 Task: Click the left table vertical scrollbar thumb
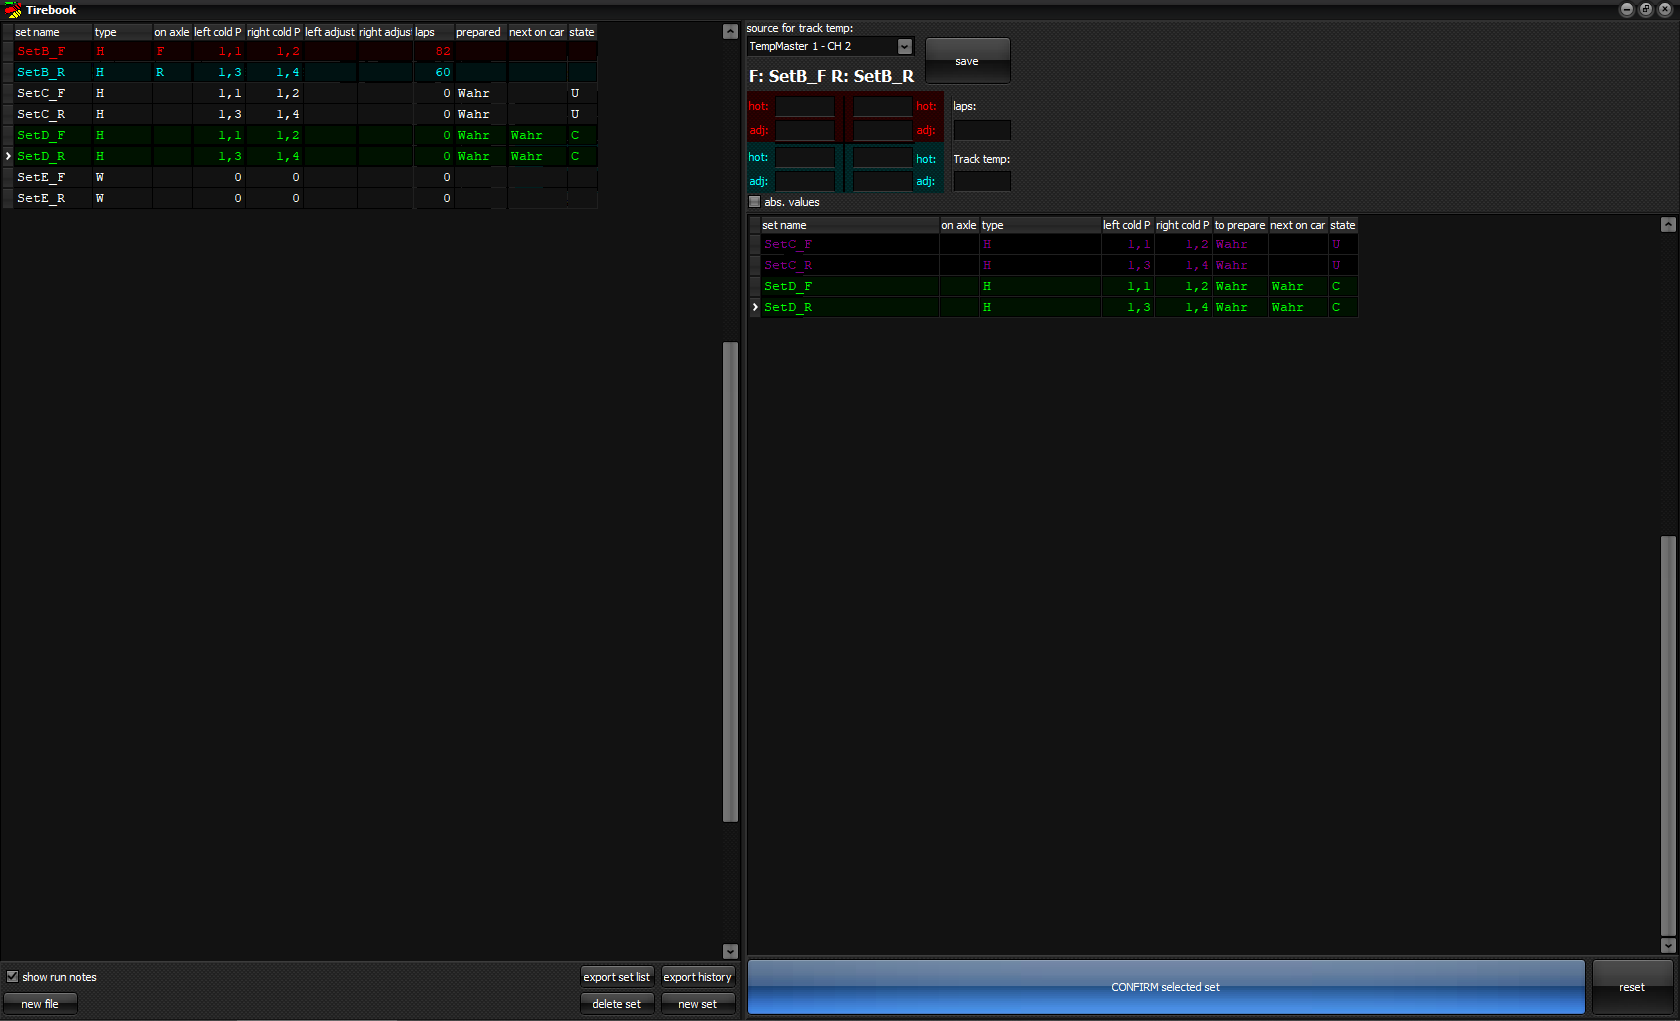click(x=730, y=581)
